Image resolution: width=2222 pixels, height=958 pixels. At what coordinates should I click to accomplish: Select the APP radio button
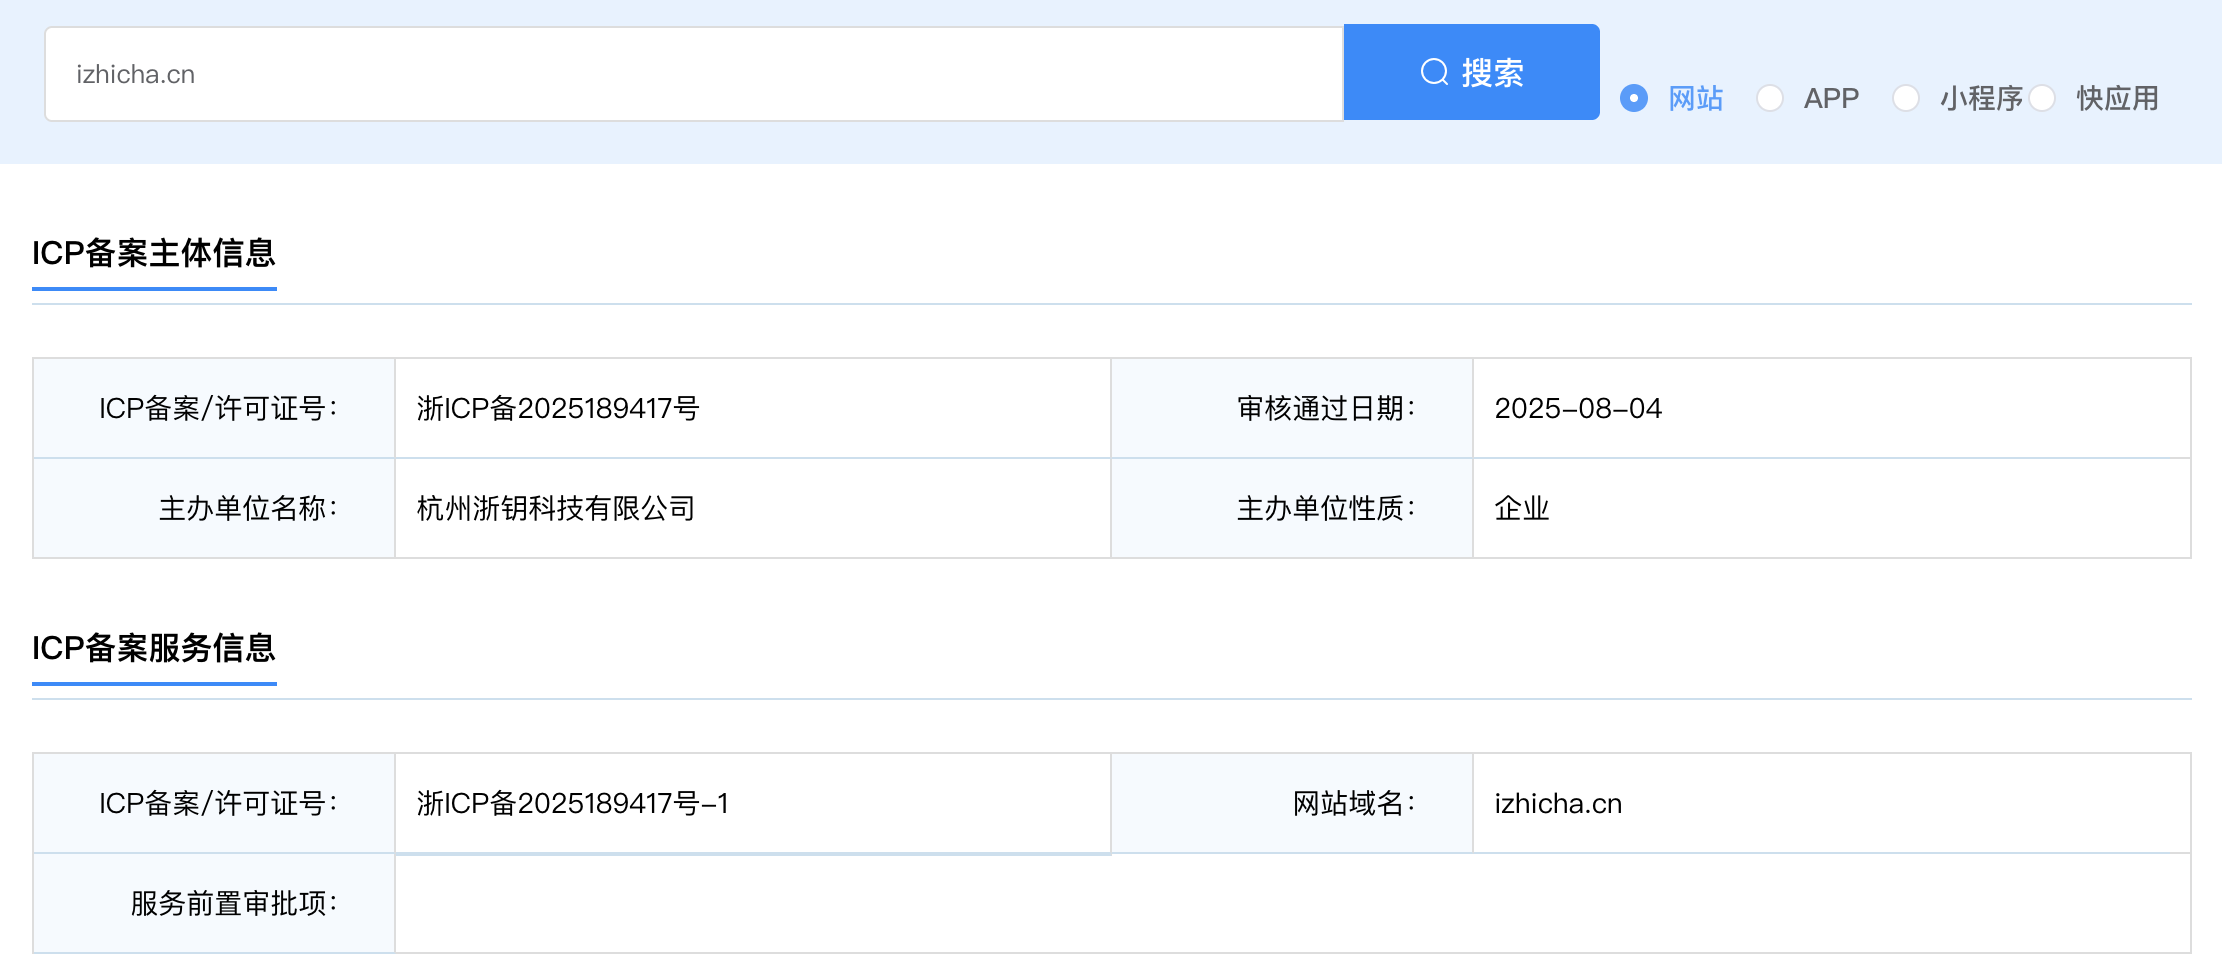coord(1770,98)
